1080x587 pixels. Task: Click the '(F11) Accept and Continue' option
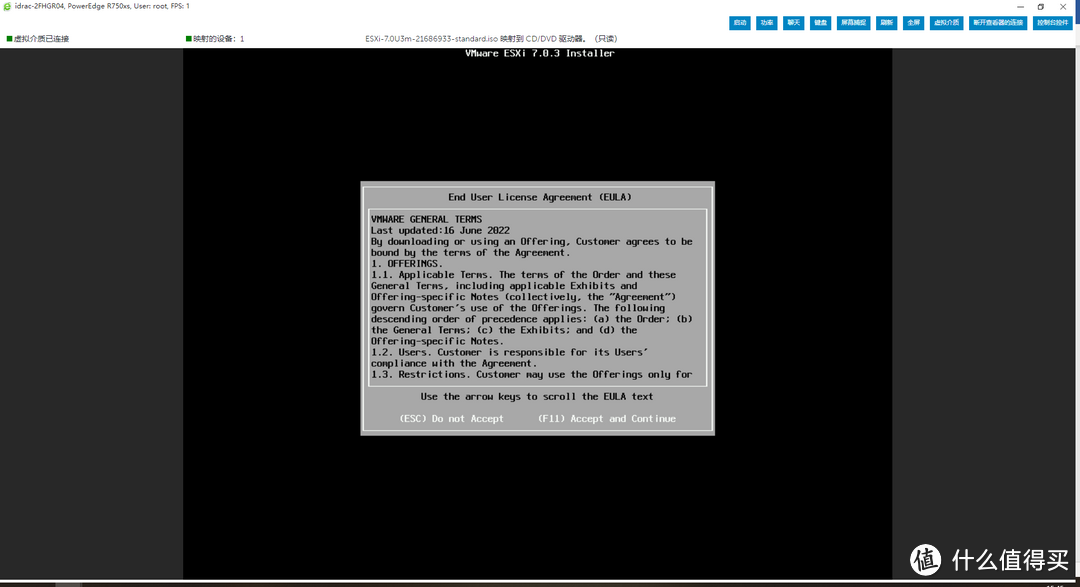click(x=607, y=418)
